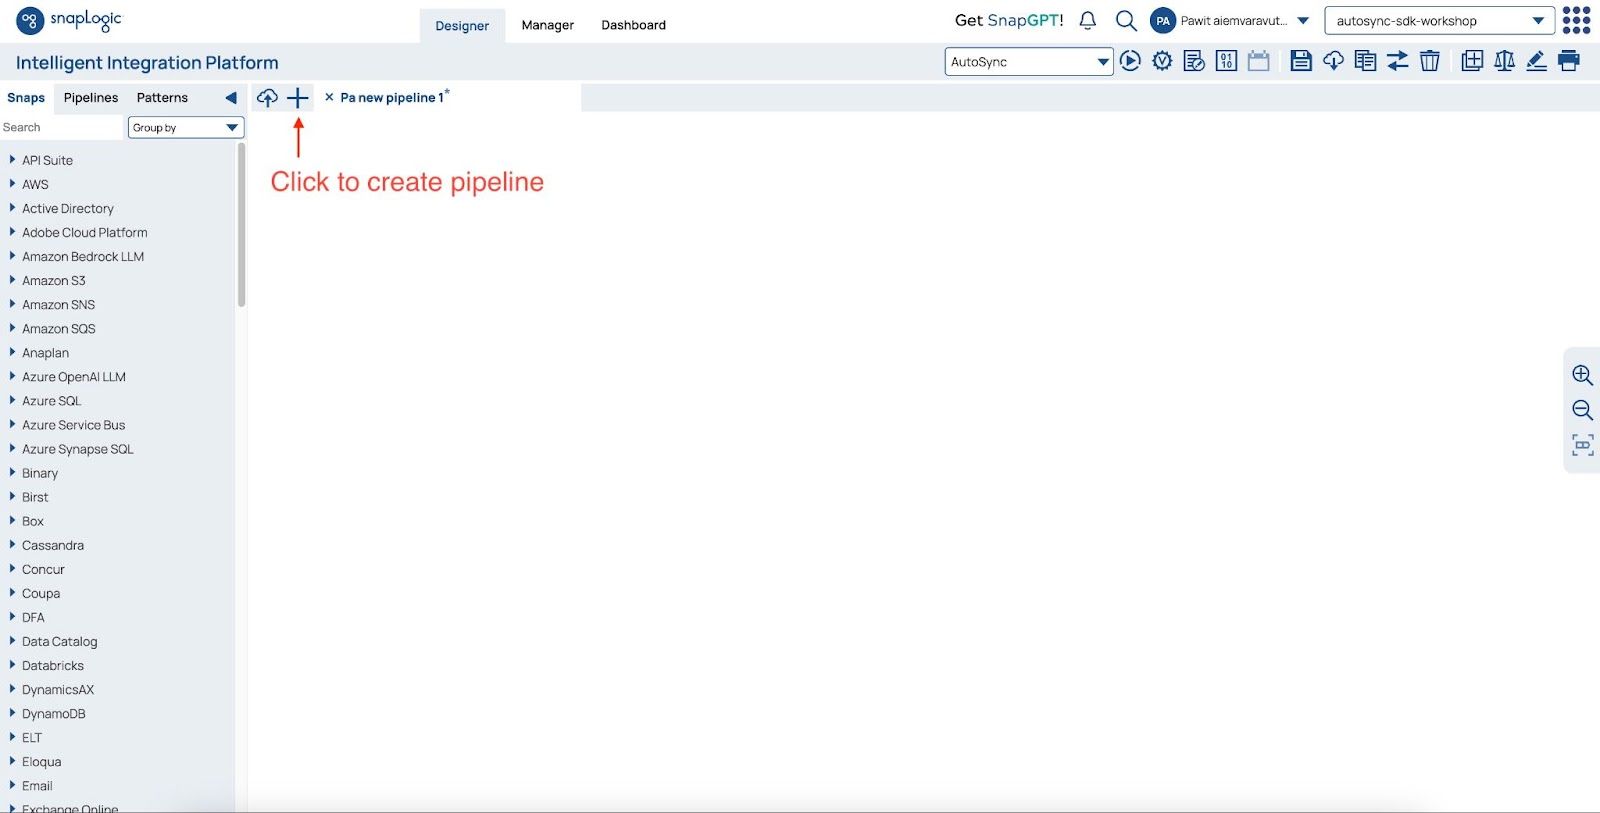Click the fit-to-screen icon on the right
The height and width of the screenshot is (813, 1600).
point(1582,445)
